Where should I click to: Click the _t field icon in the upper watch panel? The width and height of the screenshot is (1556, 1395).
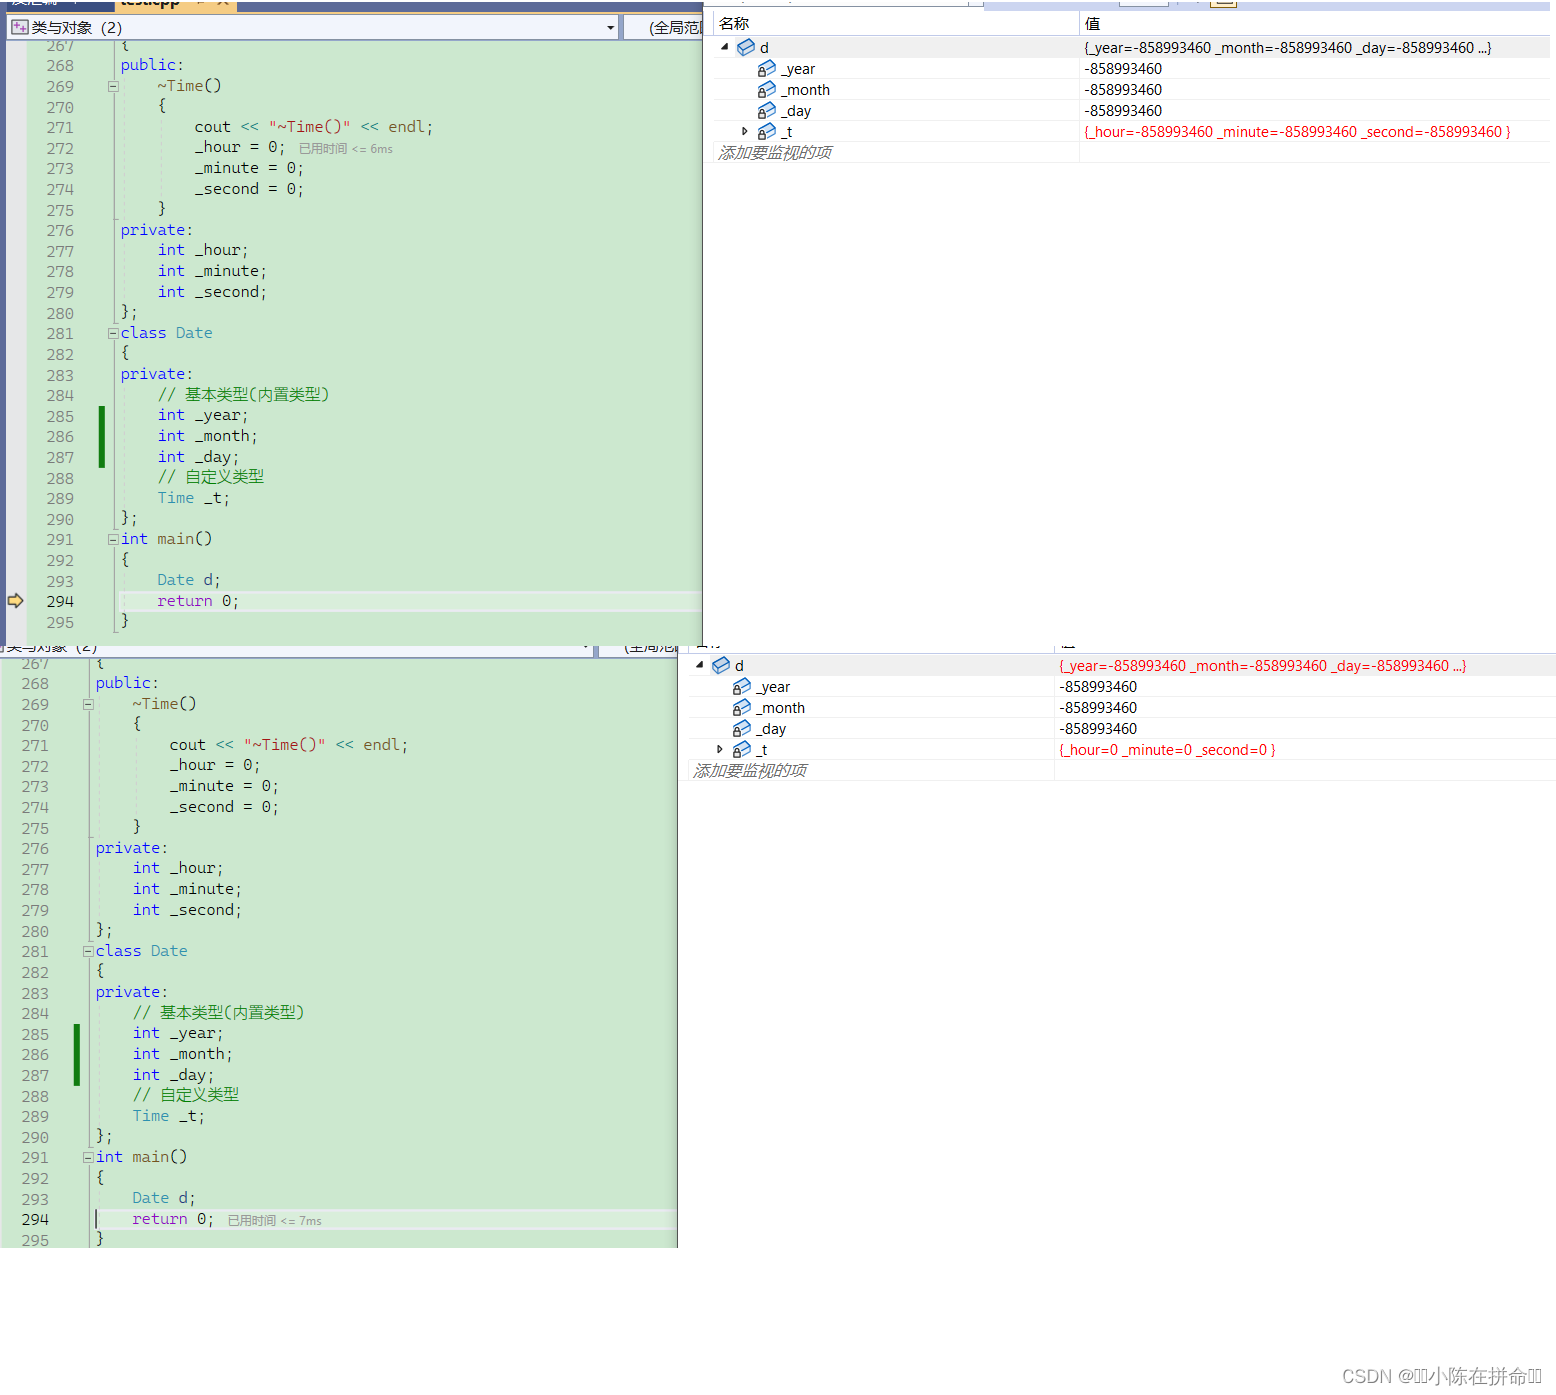pyautogui.click(x=767, y=131)
